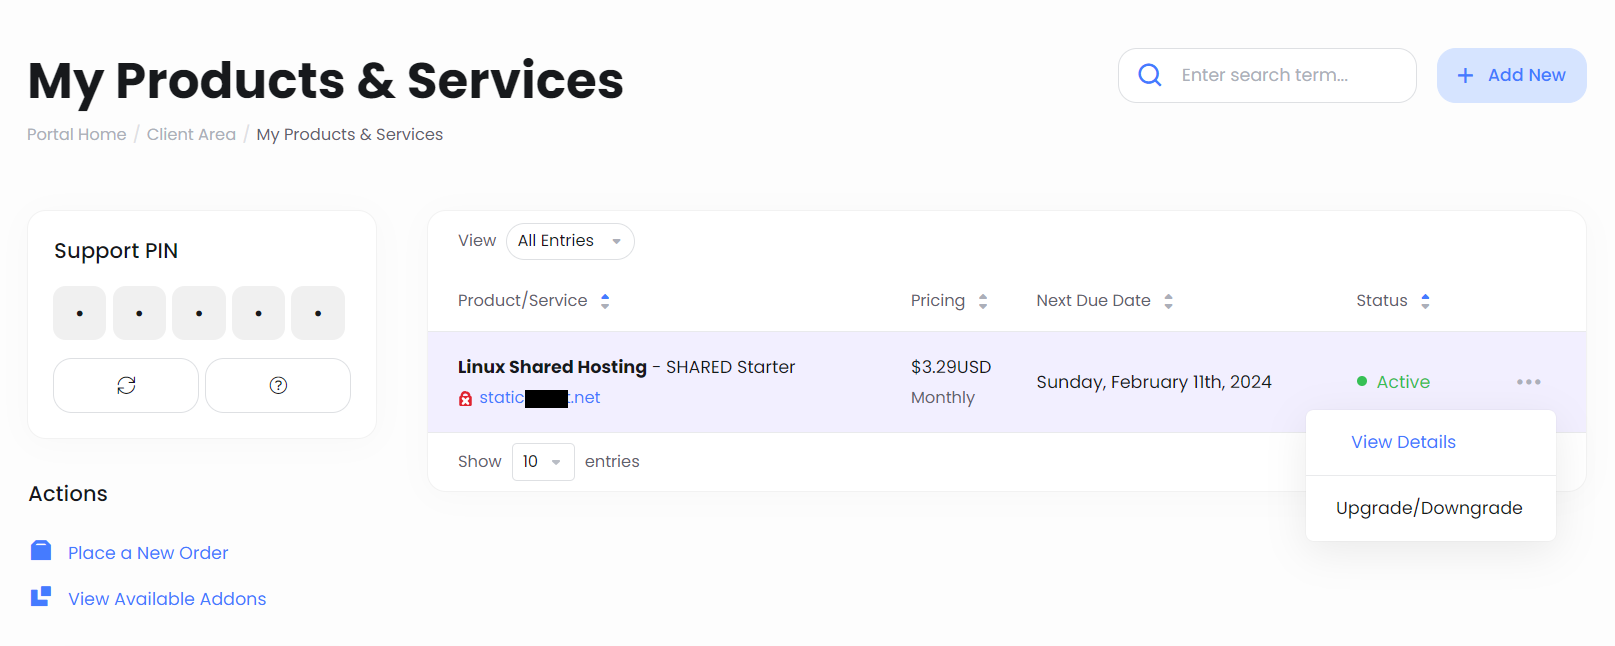Sort by the Product/Service column
The height and width of the screenshot is (646, 1615).
[x=534, y=301]
